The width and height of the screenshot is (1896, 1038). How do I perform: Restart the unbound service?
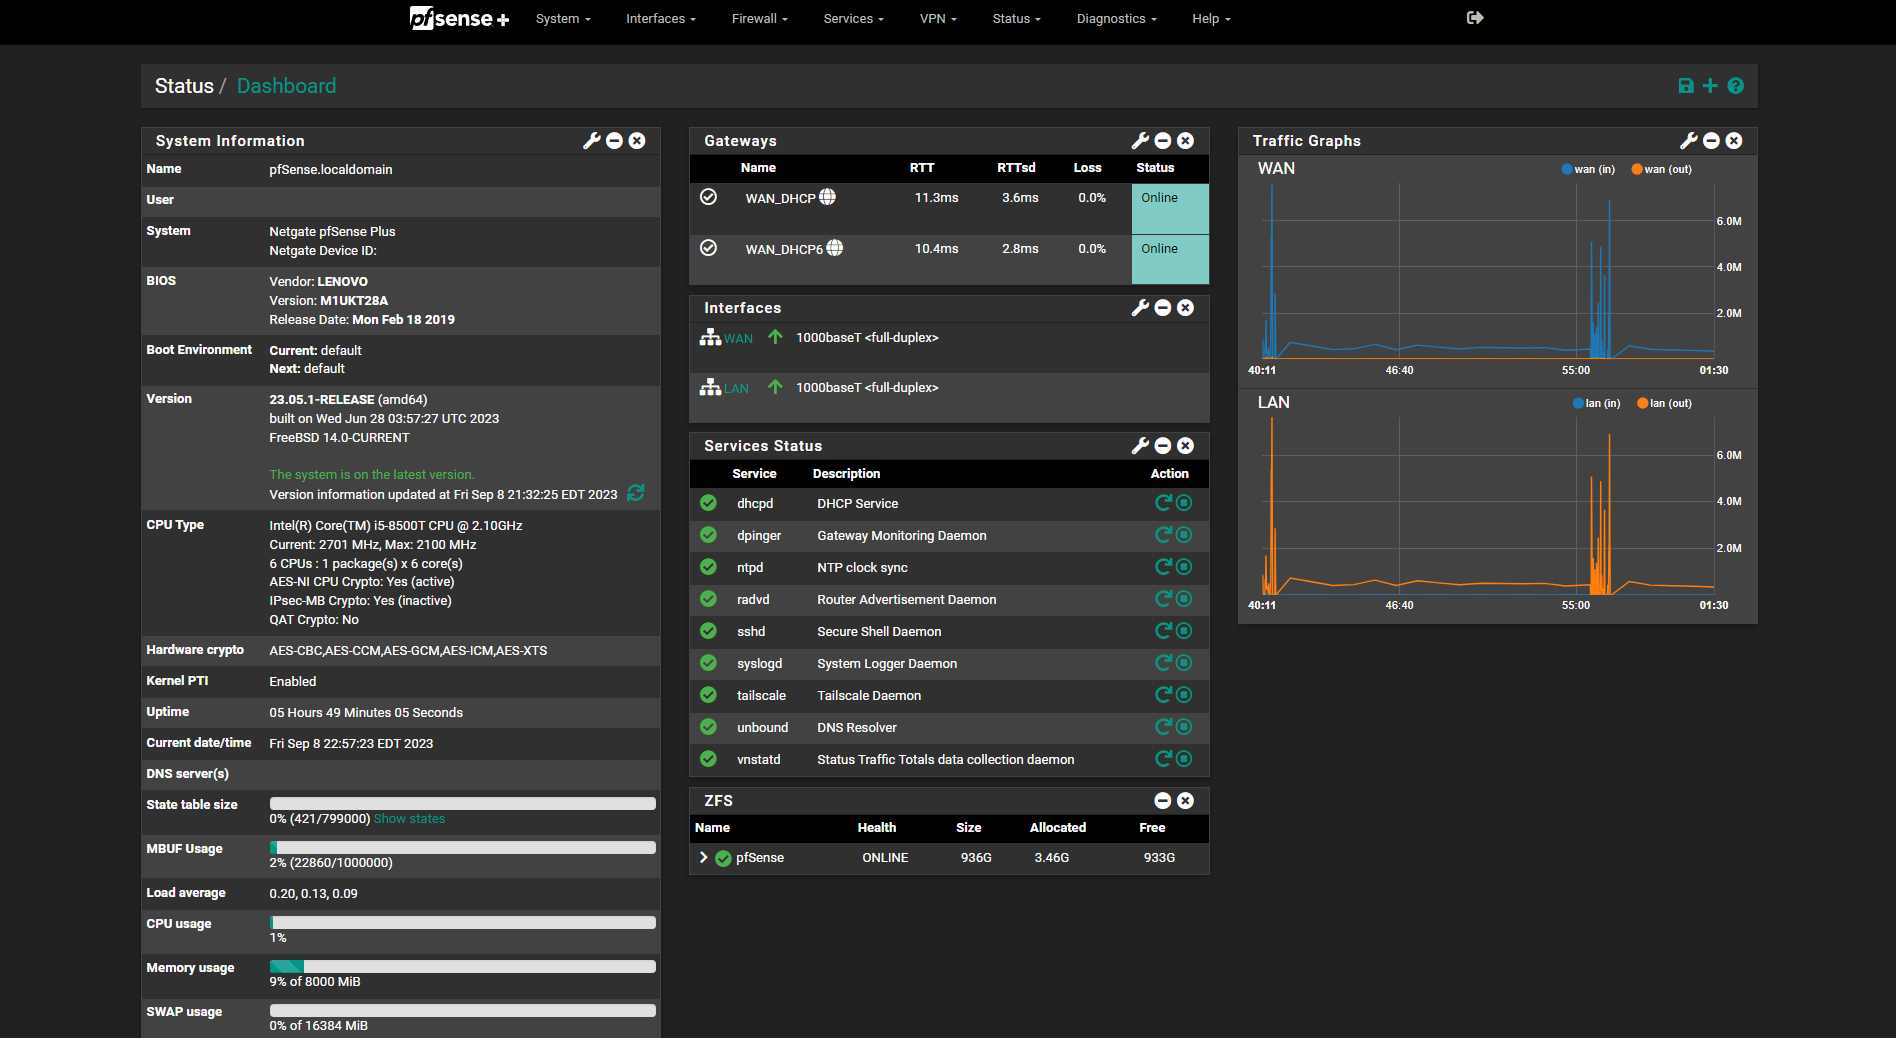(1163, 727)
